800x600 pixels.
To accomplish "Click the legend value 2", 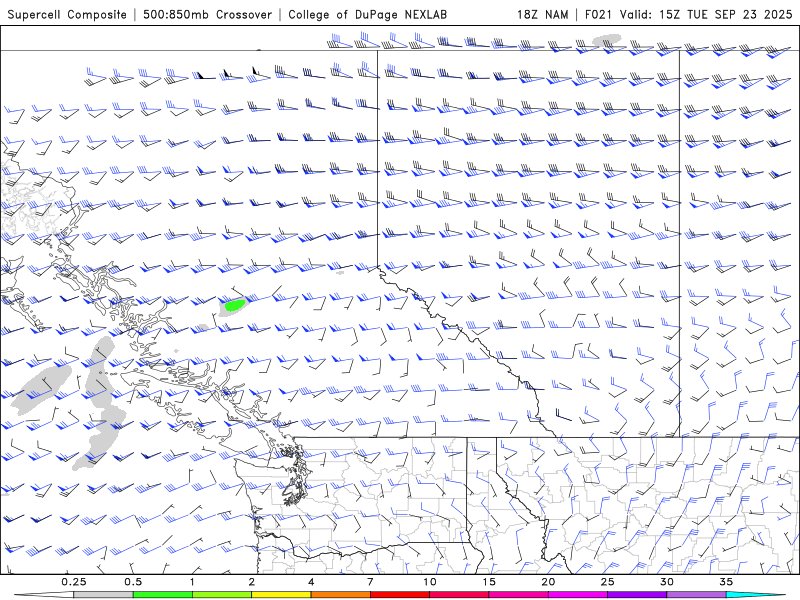I will point(252,582).
